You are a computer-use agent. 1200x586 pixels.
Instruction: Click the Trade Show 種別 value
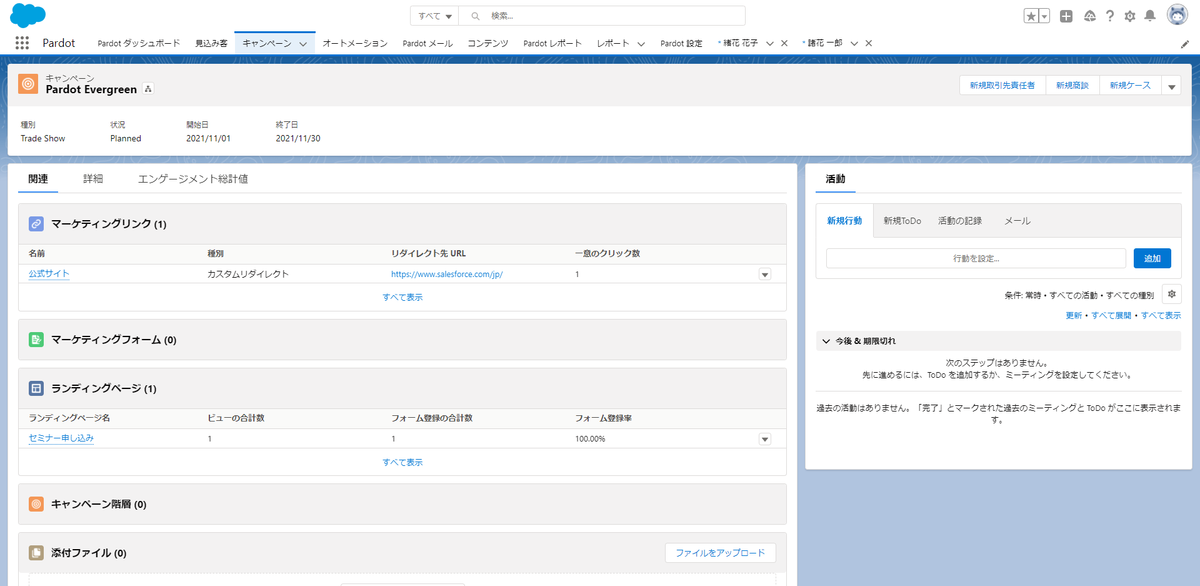[43, 138]
